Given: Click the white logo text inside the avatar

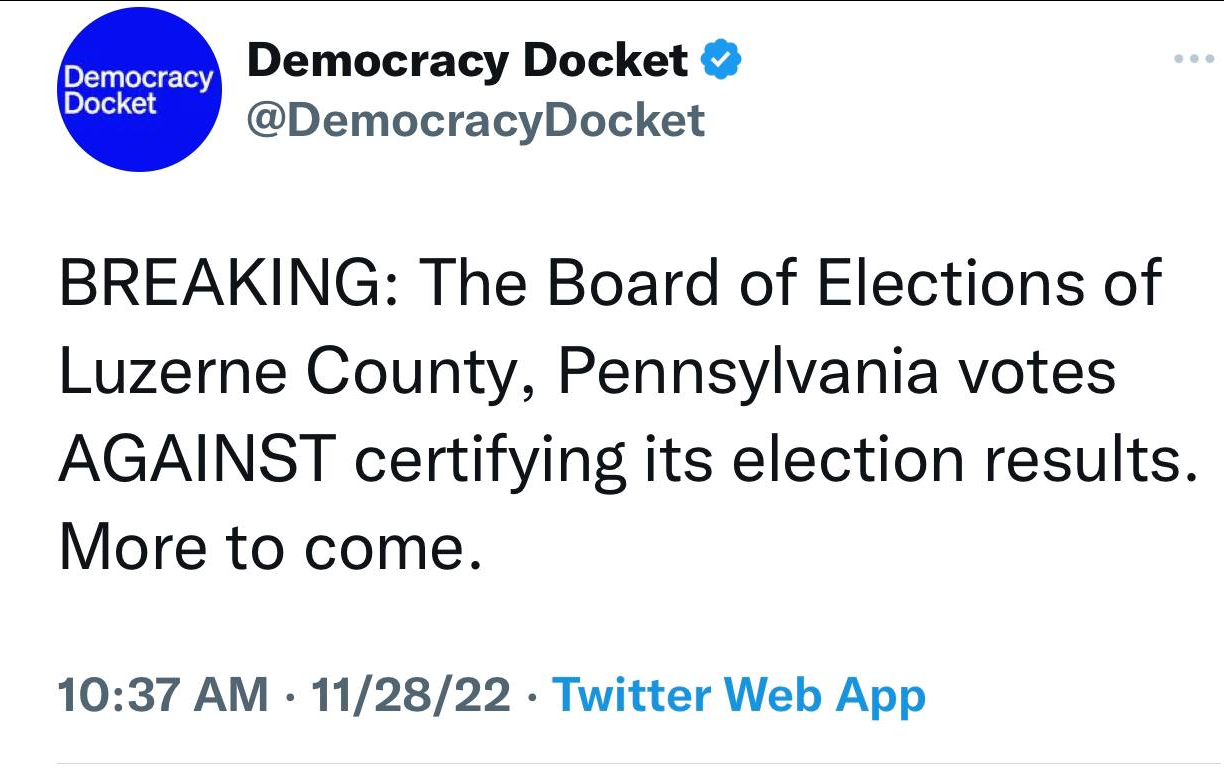Looking at the screenshot, I should (138, 90).
